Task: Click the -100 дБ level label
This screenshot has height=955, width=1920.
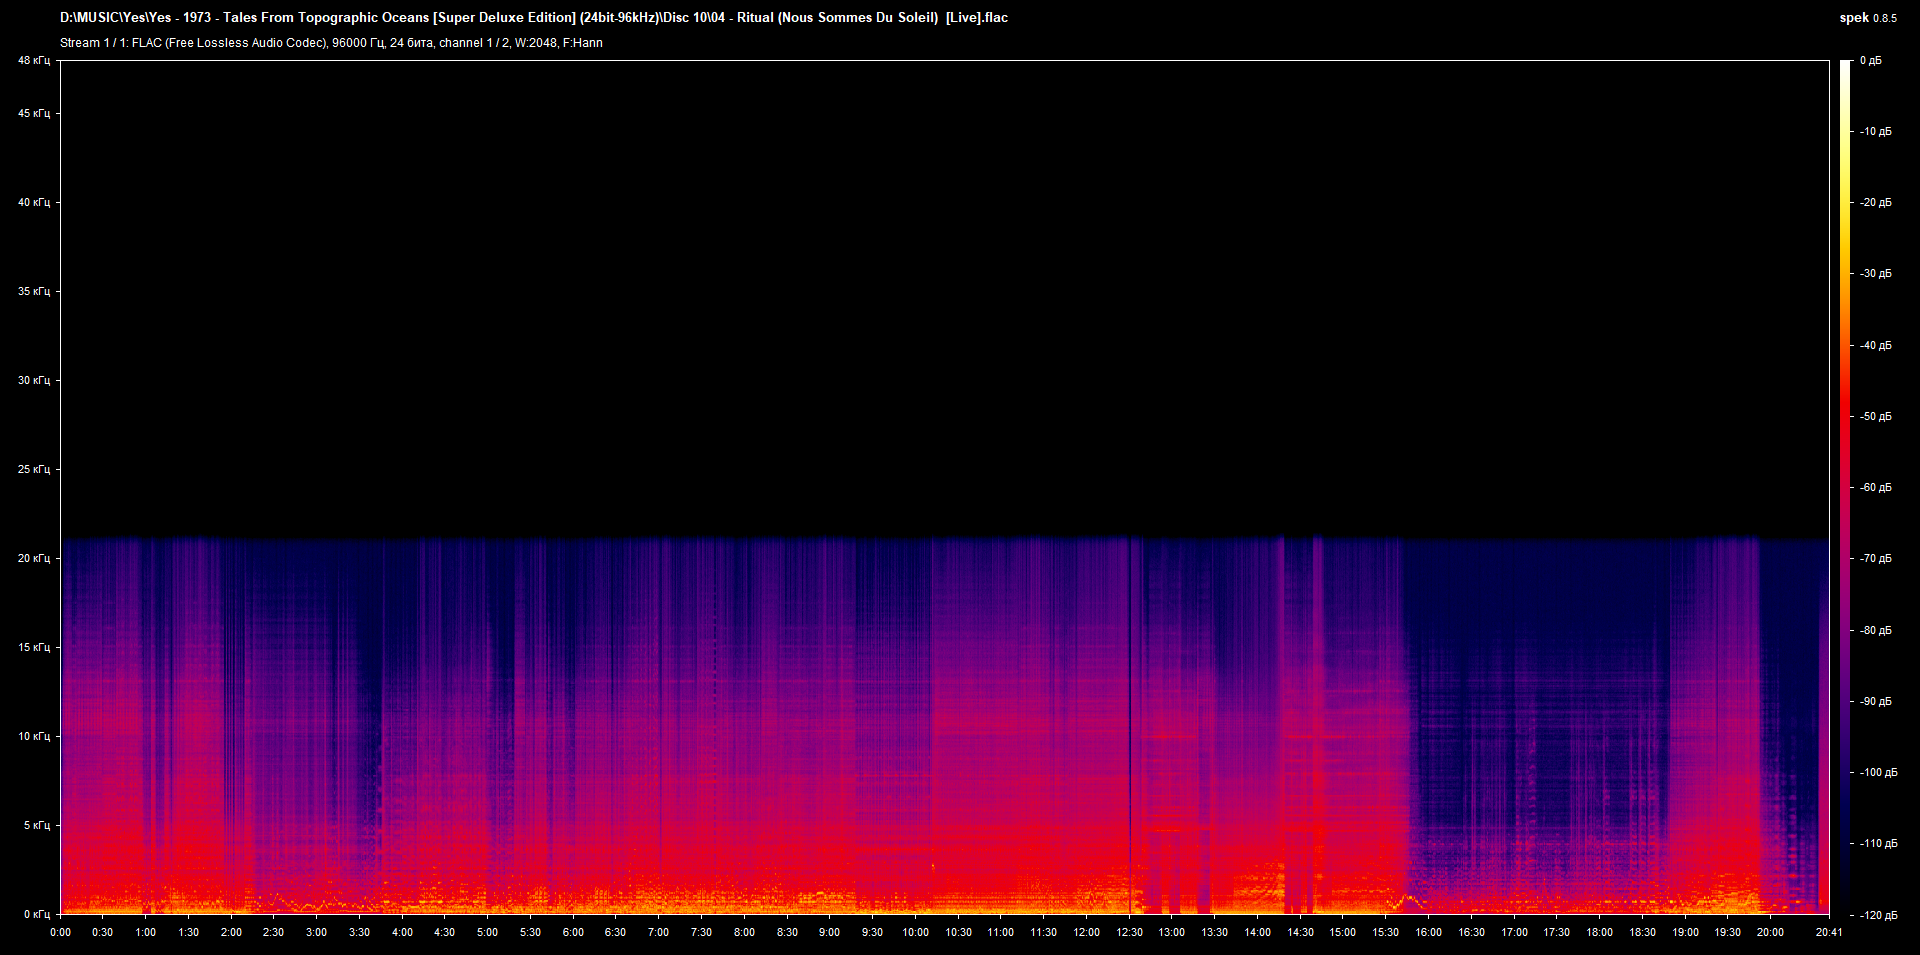Action: [x=1879, y=773]
